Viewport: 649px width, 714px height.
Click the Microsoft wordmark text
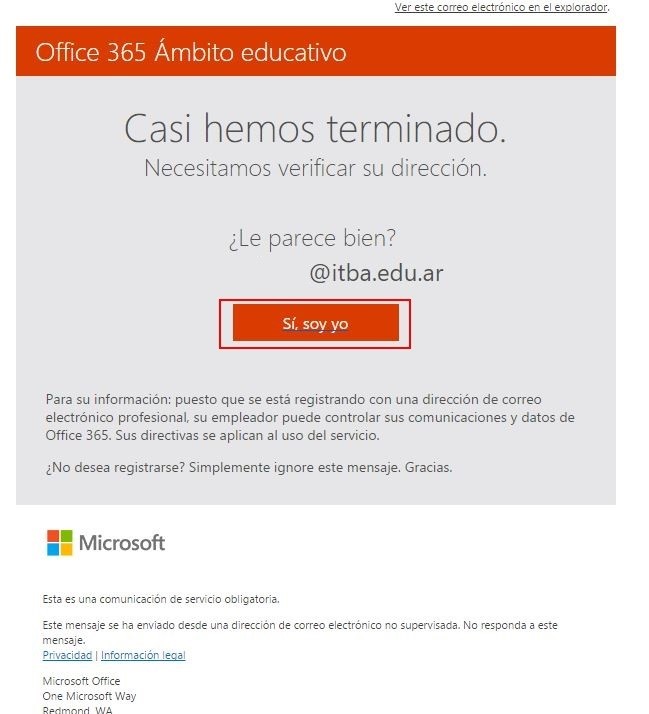(x=122, y=543)
